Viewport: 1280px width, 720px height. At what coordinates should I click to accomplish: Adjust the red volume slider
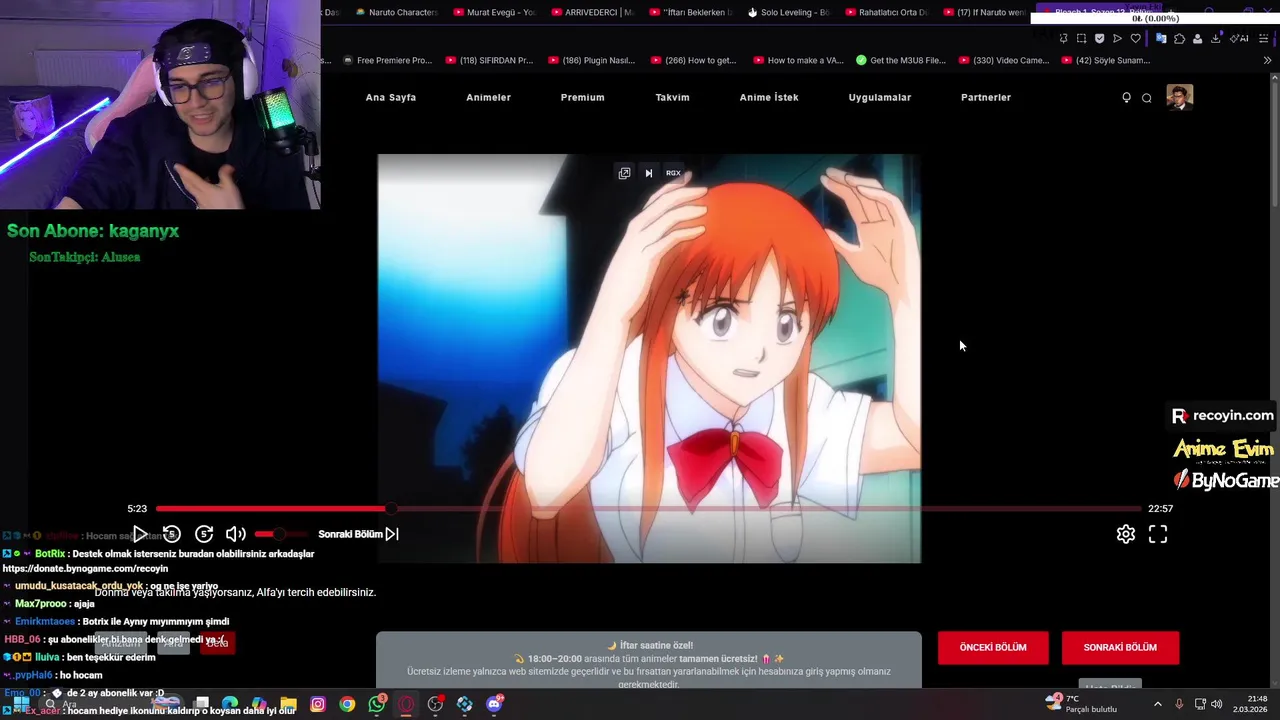pos(280,534)
